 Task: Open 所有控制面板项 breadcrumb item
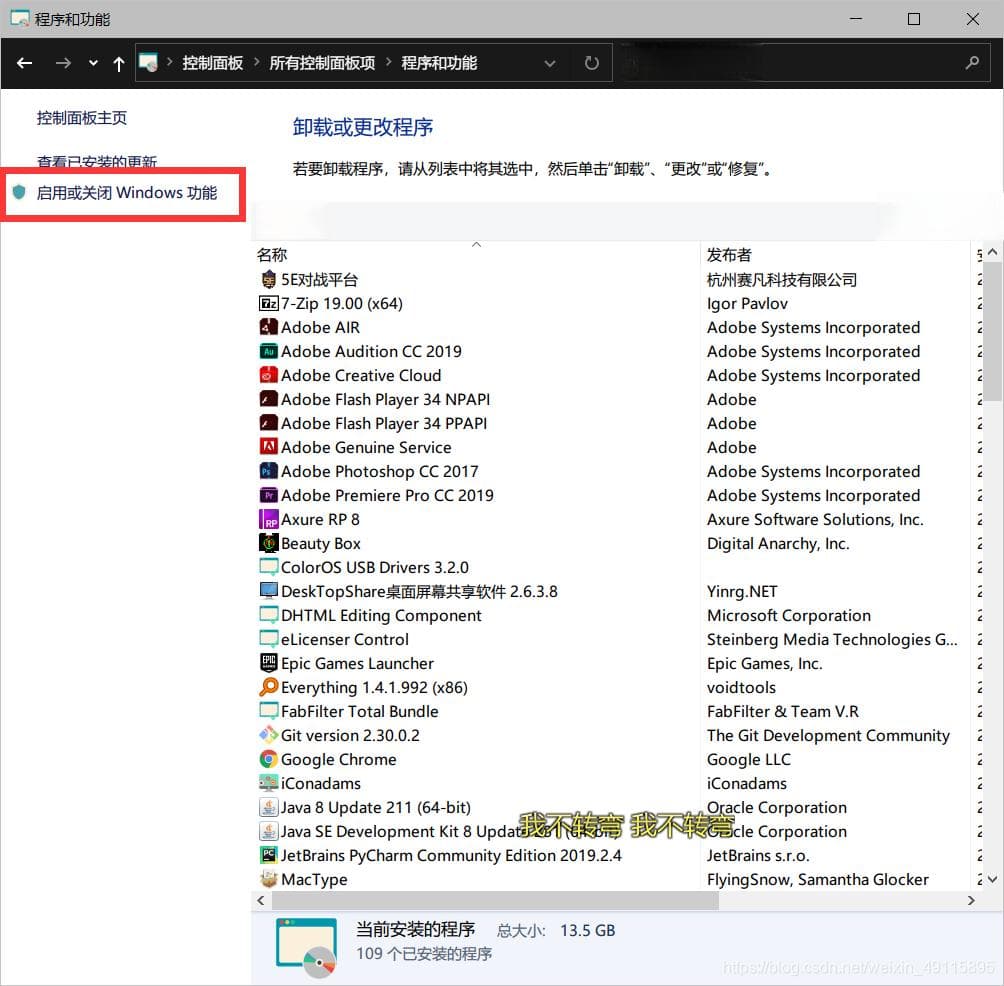(x=322, y=63)
